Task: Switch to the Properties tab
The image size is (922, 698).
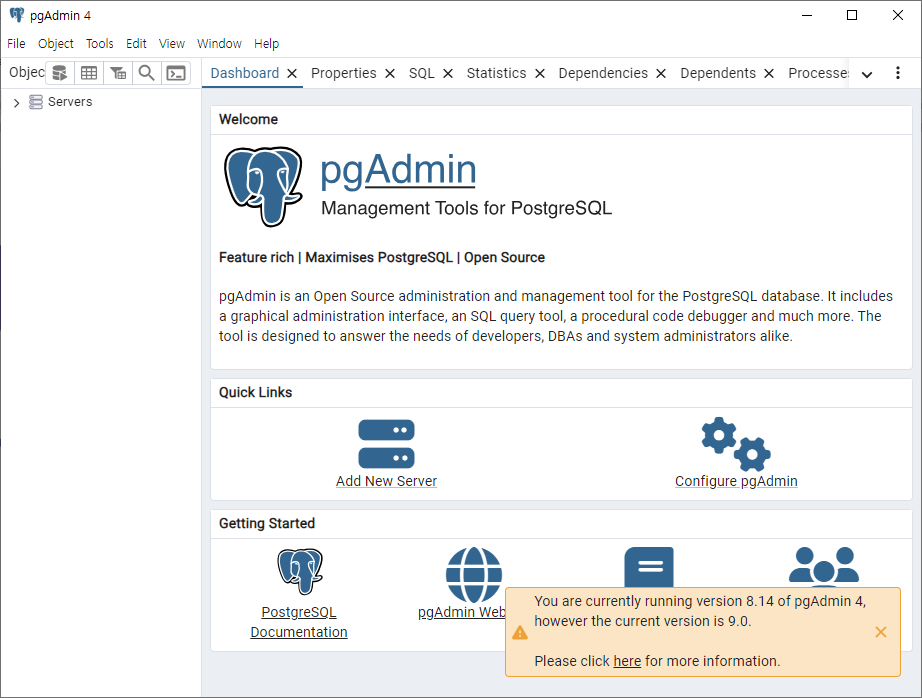Action: tap(343, 73)
